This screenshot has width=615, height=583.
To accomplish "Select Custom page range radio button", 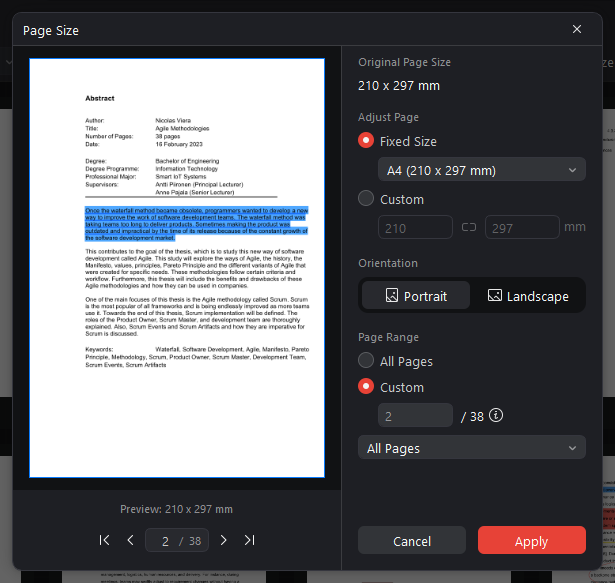I will [x=366, y=387].
